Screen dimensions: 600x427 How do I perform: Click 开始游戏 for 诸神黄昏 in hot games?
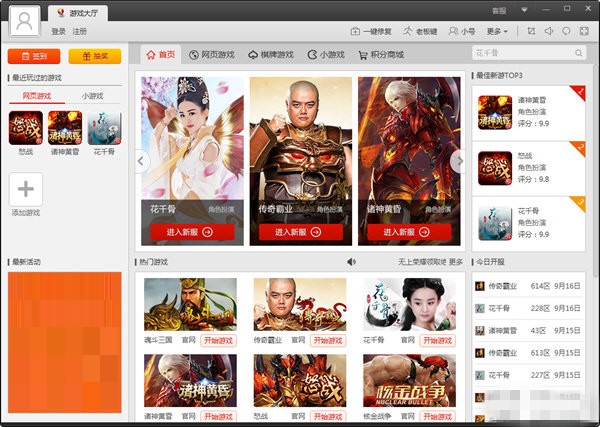click(x=218, y=416)
